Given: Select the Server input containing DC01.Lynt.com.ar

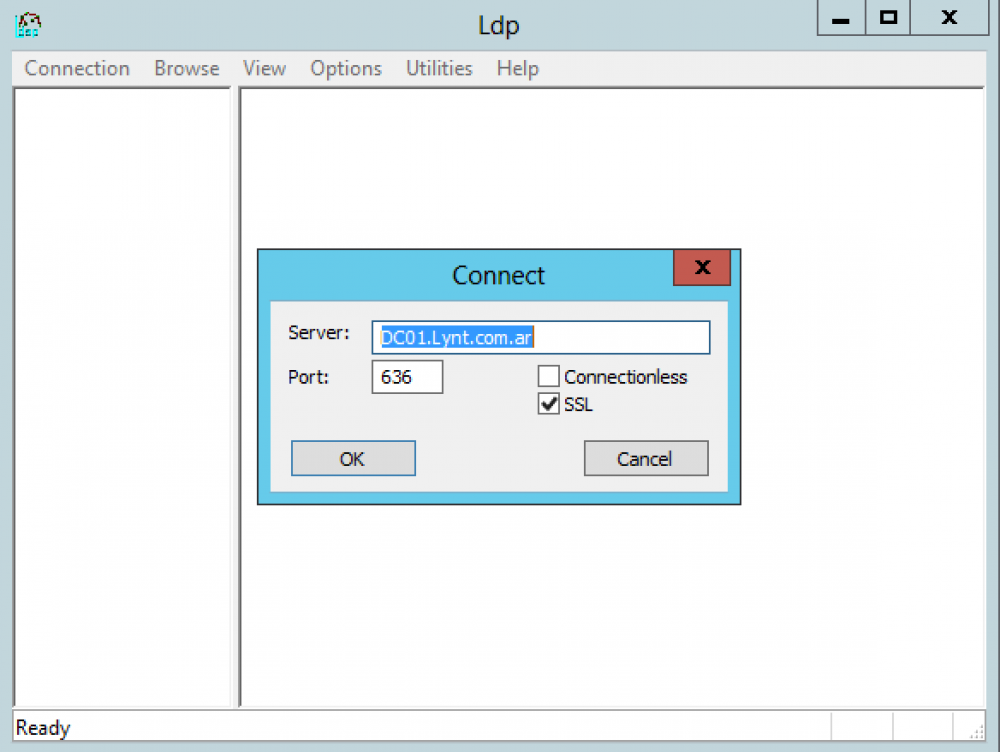Looking at the screenshot, I should 540,337.
